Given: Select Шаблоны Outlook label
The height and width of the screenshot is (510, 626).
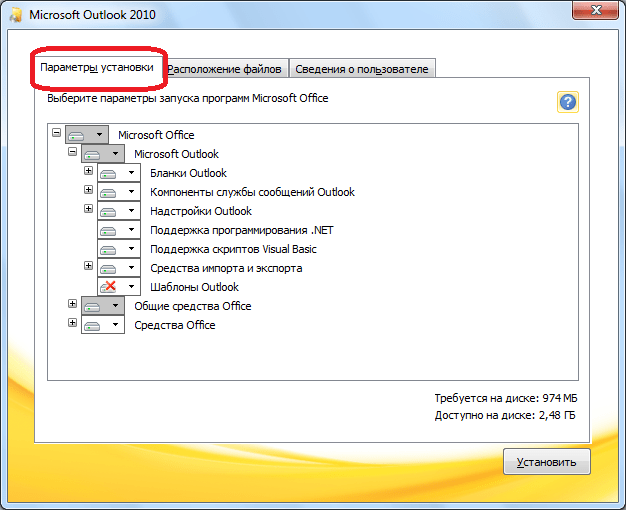Looking at the screenshot, I should 194,287.
